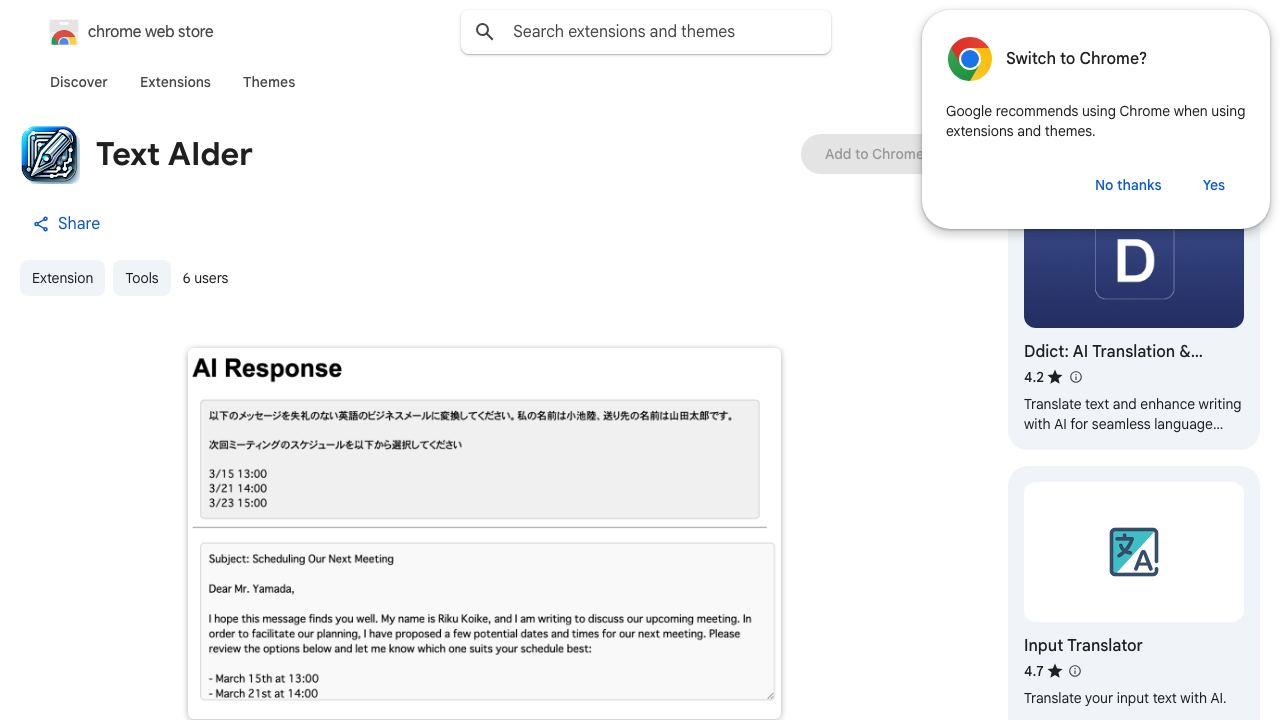Click the Translate your input text description
Viewport: 1280px width, 720px height.
[x=1125, y=698]
